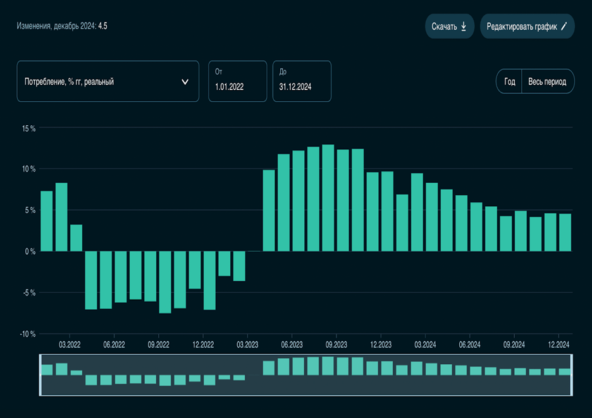592x418 pixels.
Task: Switch to Весь период range
Action: (547, 81)
